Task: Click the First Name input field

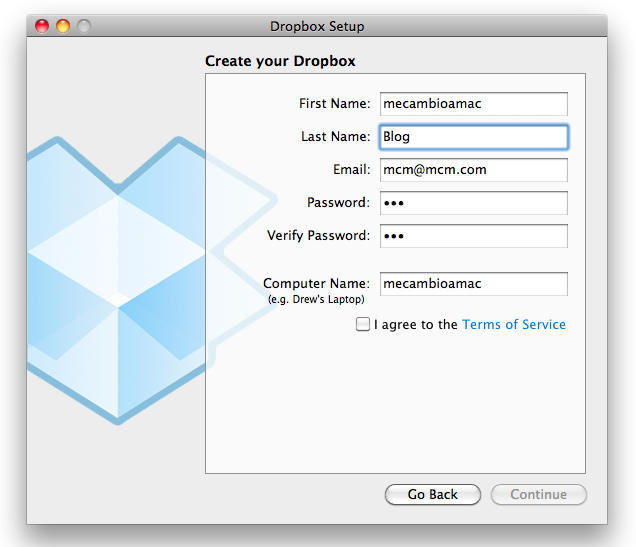Action: 473,104
